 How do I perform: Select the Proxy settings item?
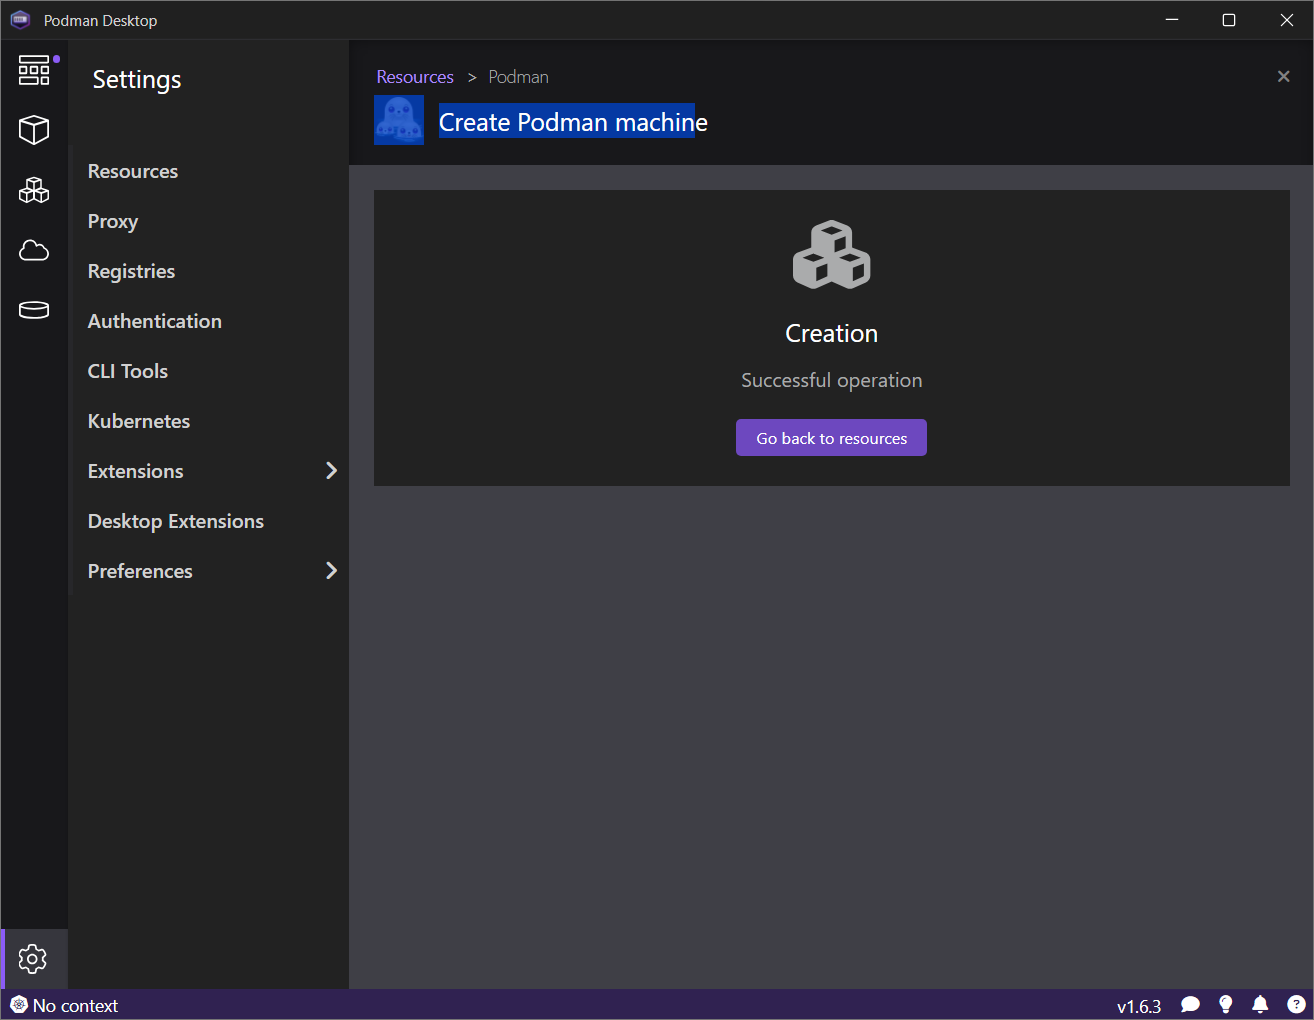113,221
